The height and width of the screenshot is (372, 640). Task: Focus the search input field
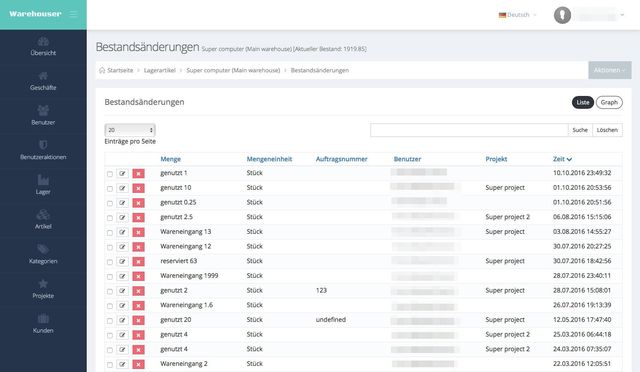point(469,130)
